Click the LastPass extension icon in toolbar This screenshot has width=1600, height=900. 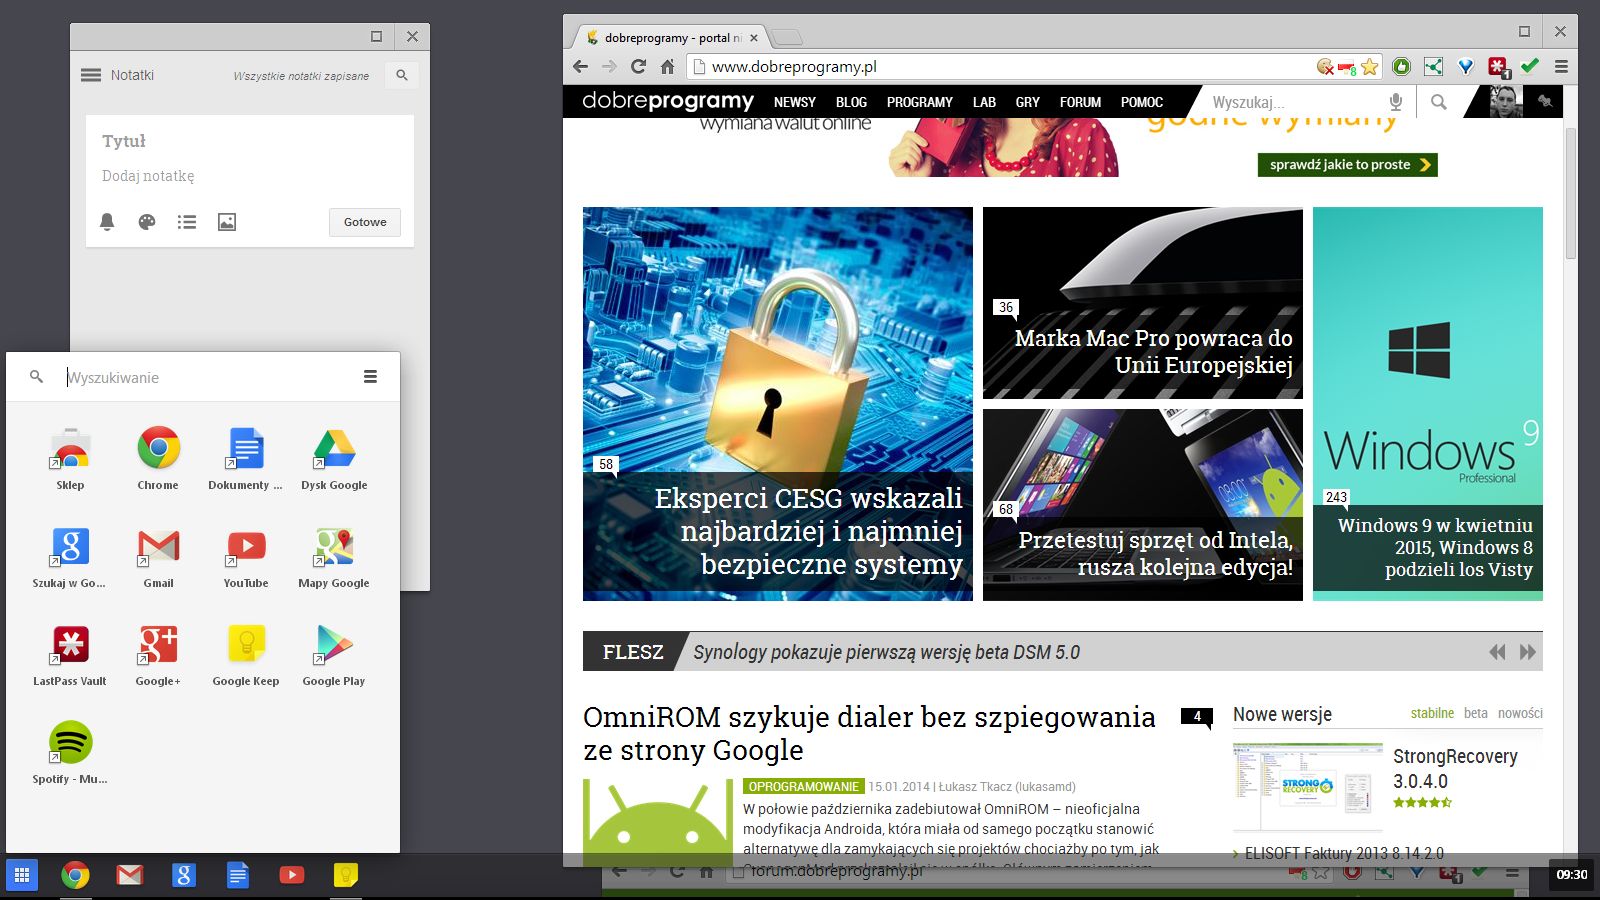click(1498, 67)
